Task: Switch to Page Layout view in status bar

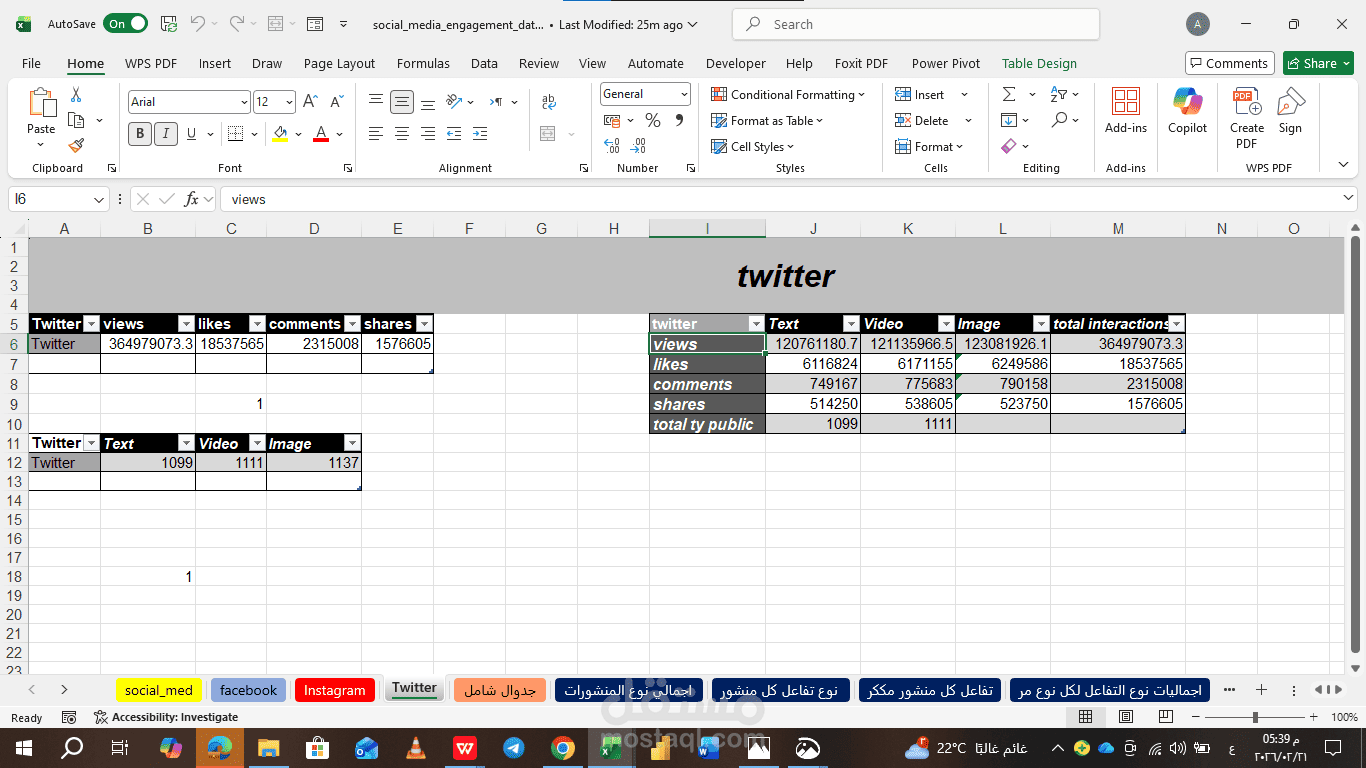Action: [1125, 717]
